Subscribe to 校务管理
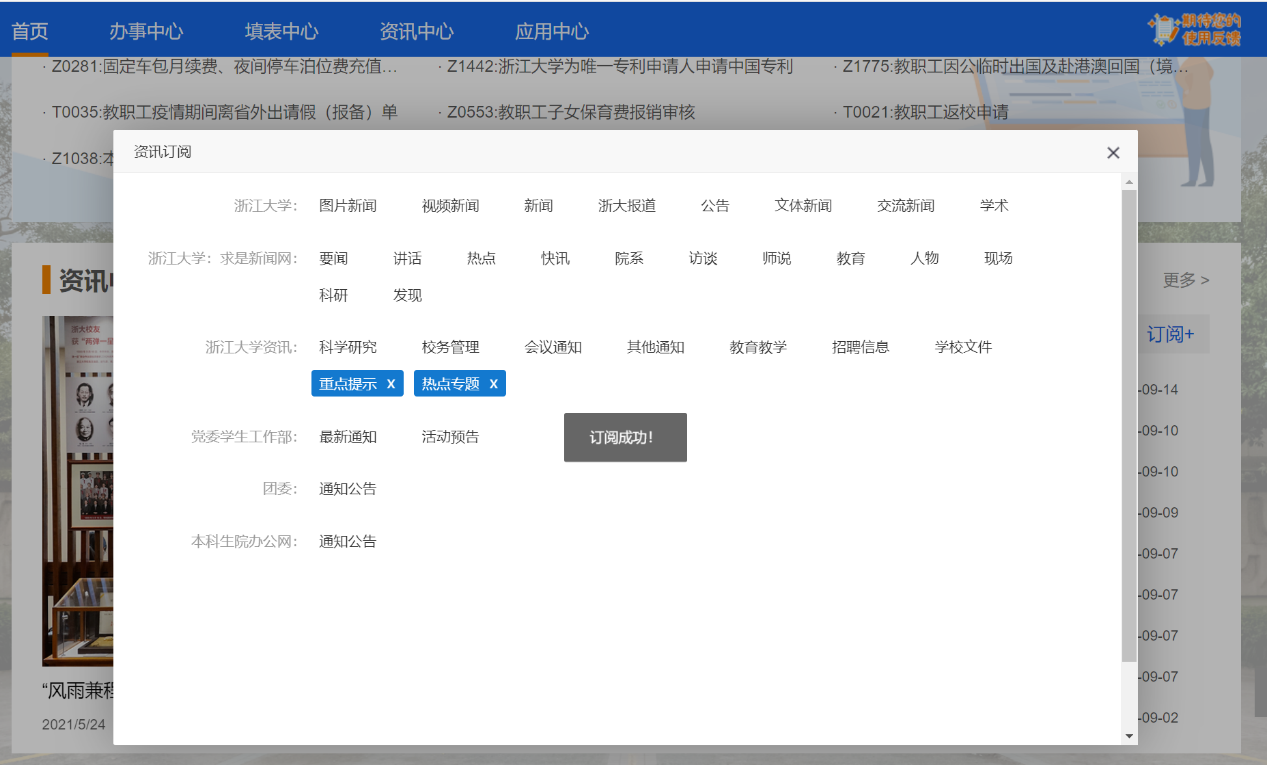The image size is (1267, 765). [450, 347]
